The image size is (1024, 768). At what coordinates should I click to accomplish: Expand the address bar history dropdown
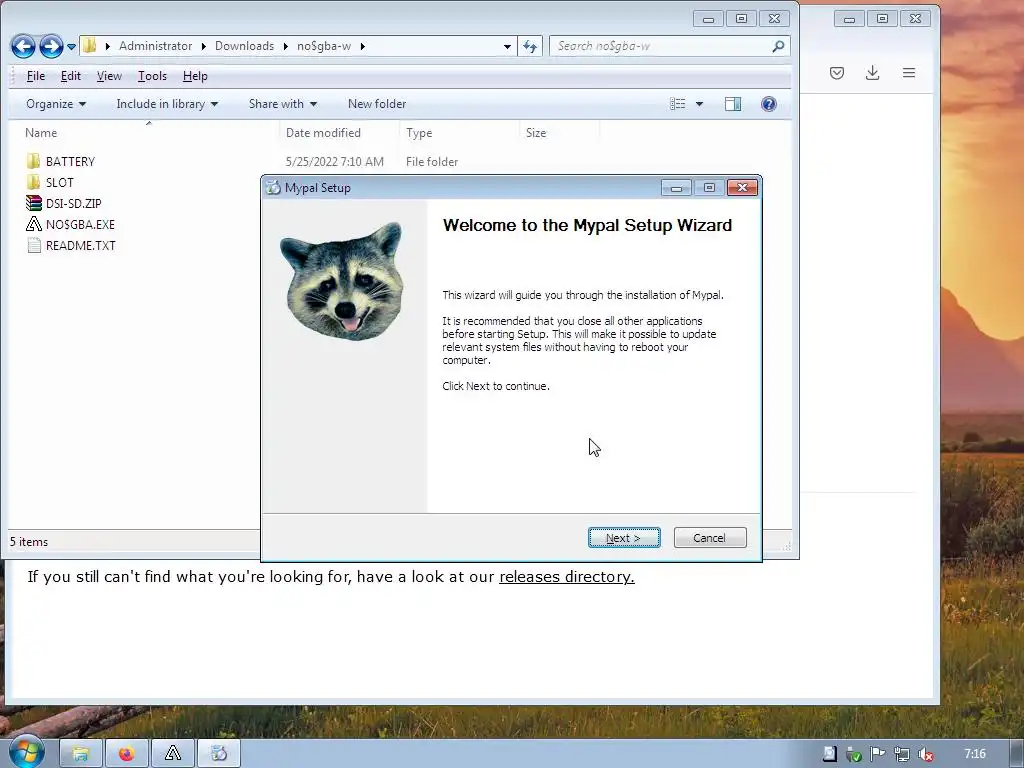pos(507,46)
